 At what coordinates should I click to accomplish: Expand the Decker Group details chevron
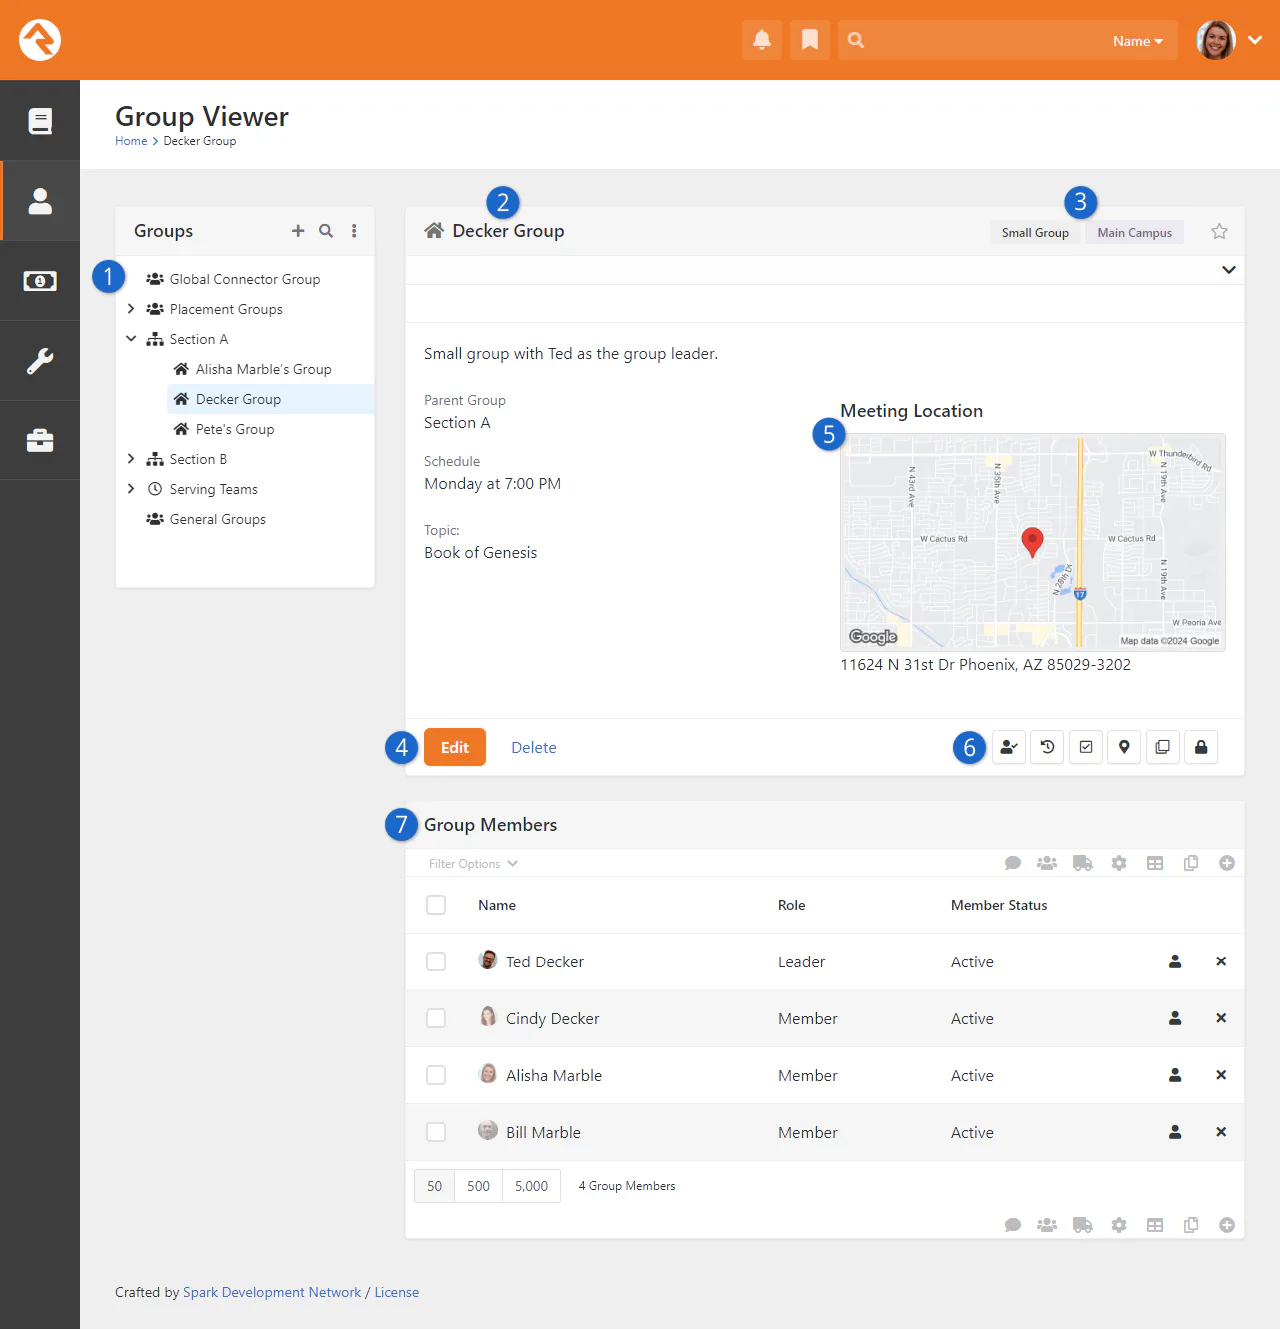click(1229, 270)
